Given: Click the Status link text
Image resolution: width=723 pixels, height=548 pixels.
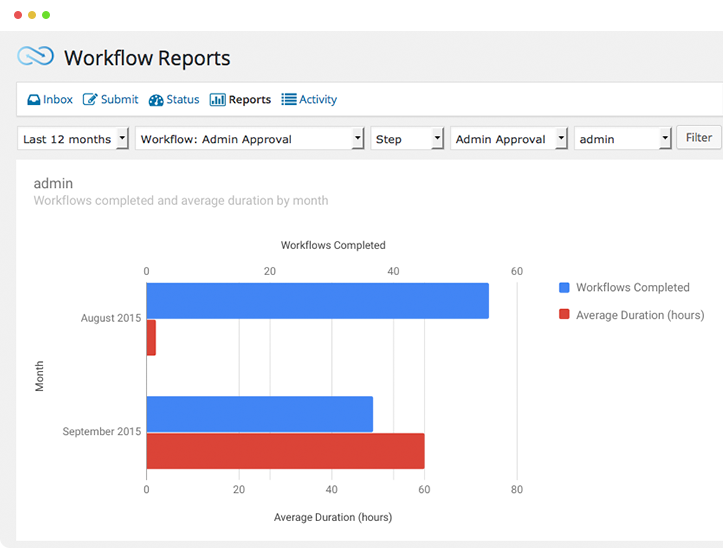Looking at the screenshot, I should (183, 100).
